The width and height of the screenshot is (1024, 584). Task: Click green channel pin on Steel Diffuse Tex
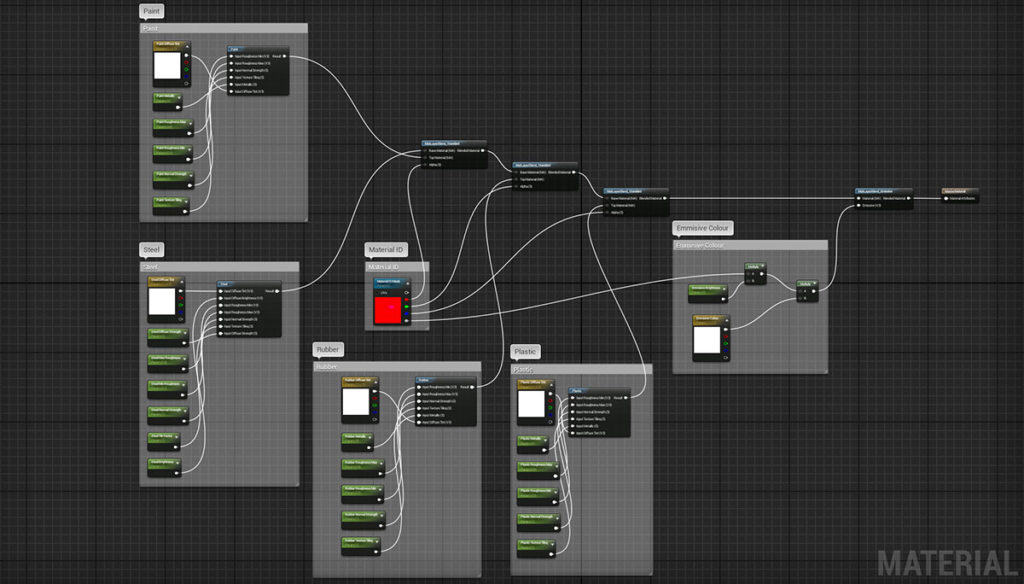(181, 305)
